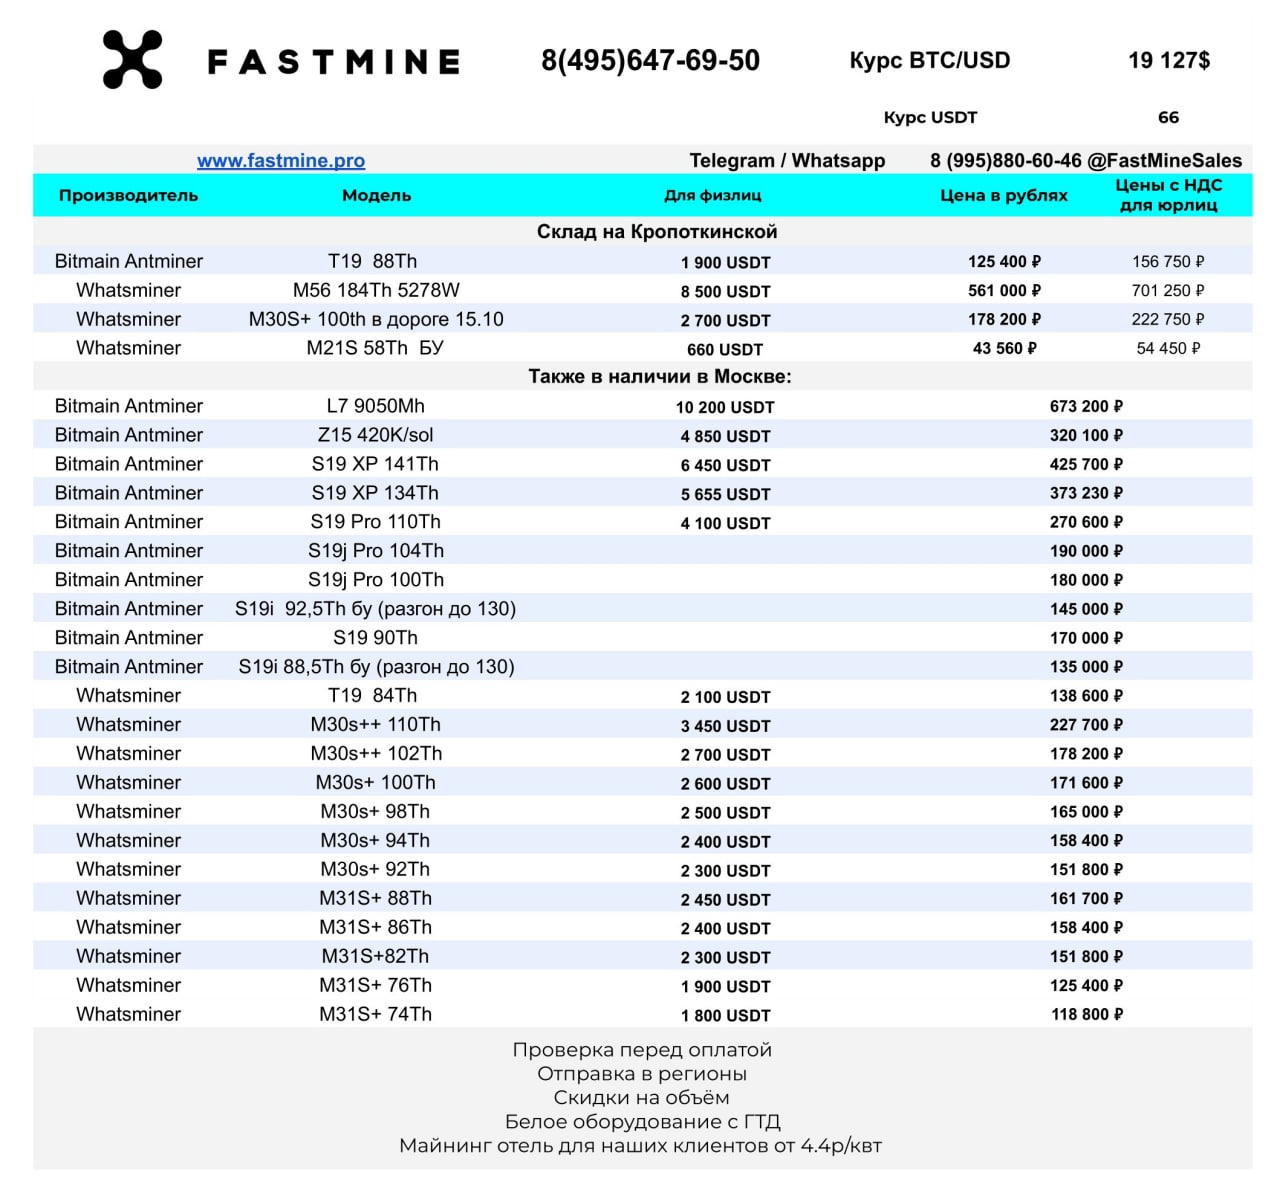Select Также в наличии в Москве heading
Viewport: 1280px width, 1196px height.
[660, 376]
